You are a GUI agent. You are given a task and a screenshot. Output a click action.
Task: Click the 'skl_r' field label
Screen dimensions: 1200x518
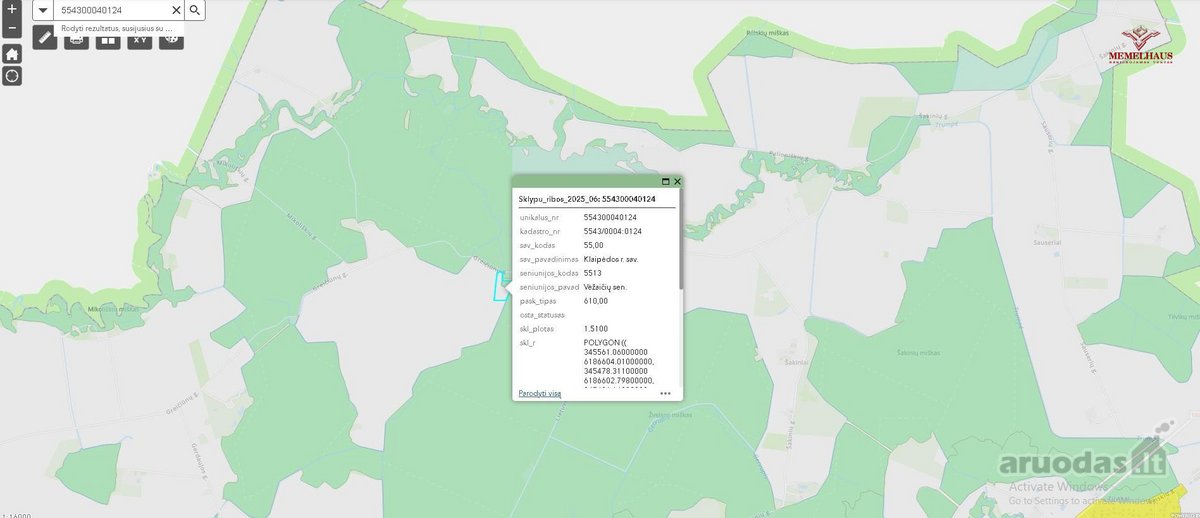pyautogui.click(x=527, y=342)
